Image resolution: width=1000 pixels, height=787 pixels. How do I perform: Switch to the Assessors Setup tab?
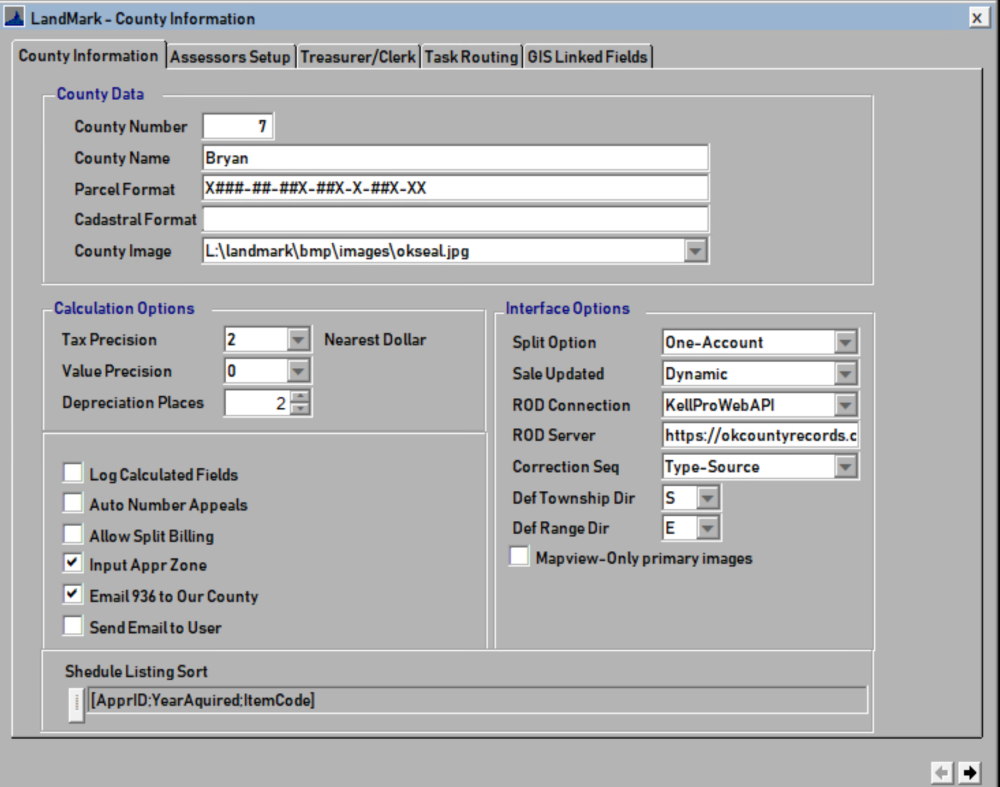click(x=229, y=56)
